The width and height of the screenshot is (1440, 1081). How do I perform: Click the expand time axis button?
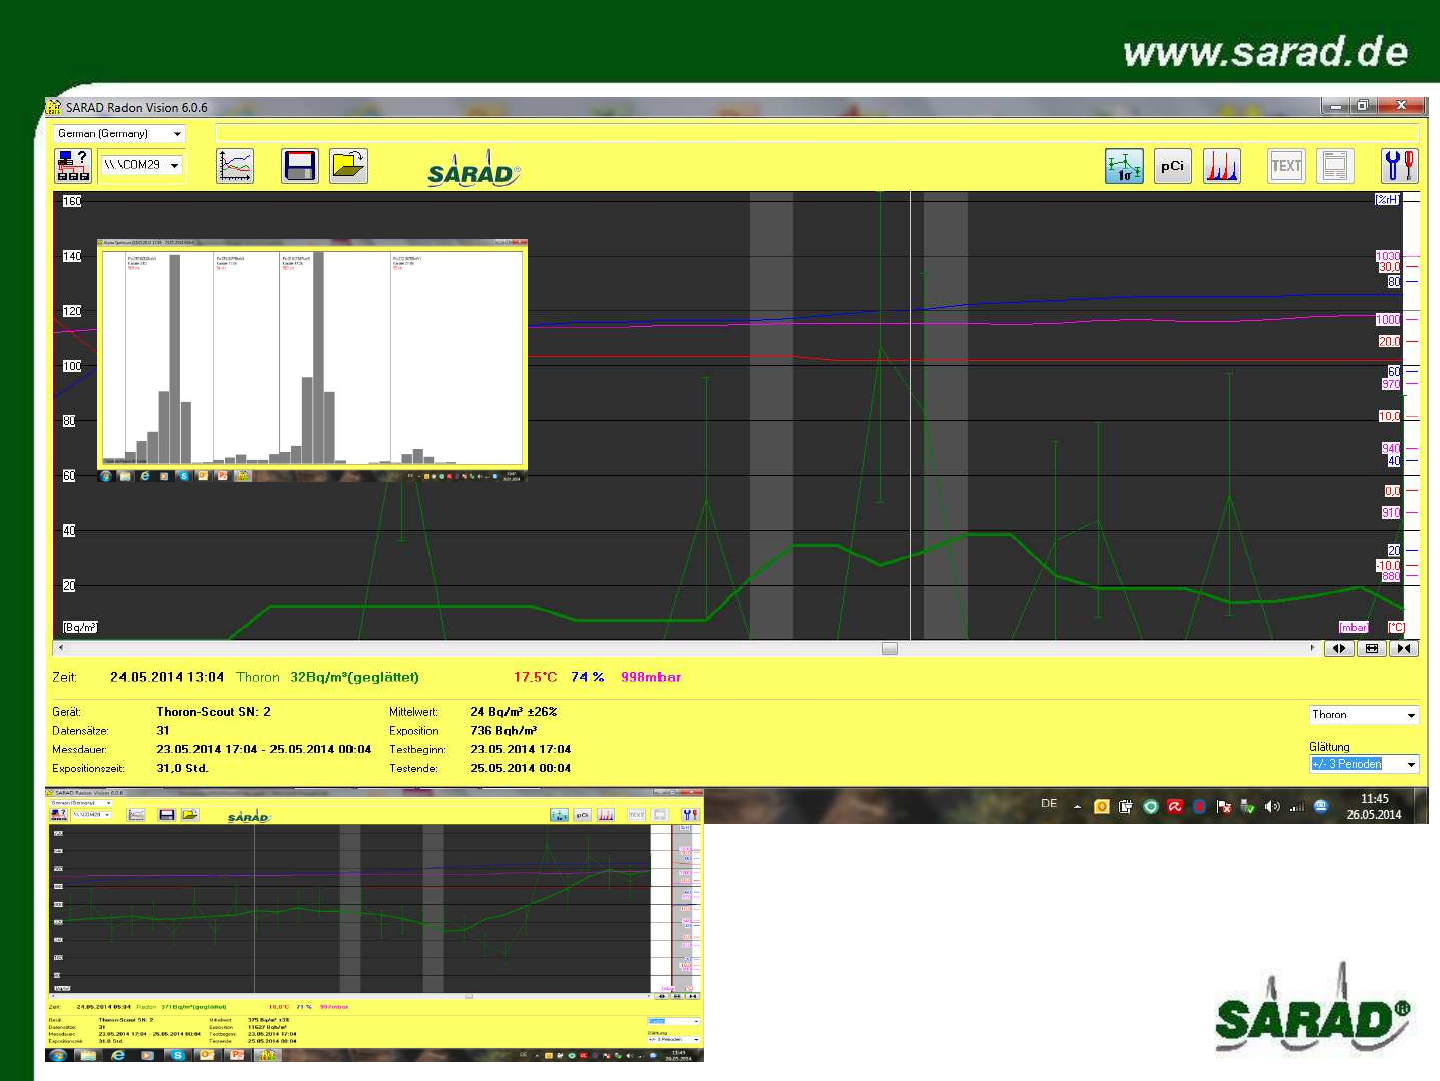(1339, 648)
